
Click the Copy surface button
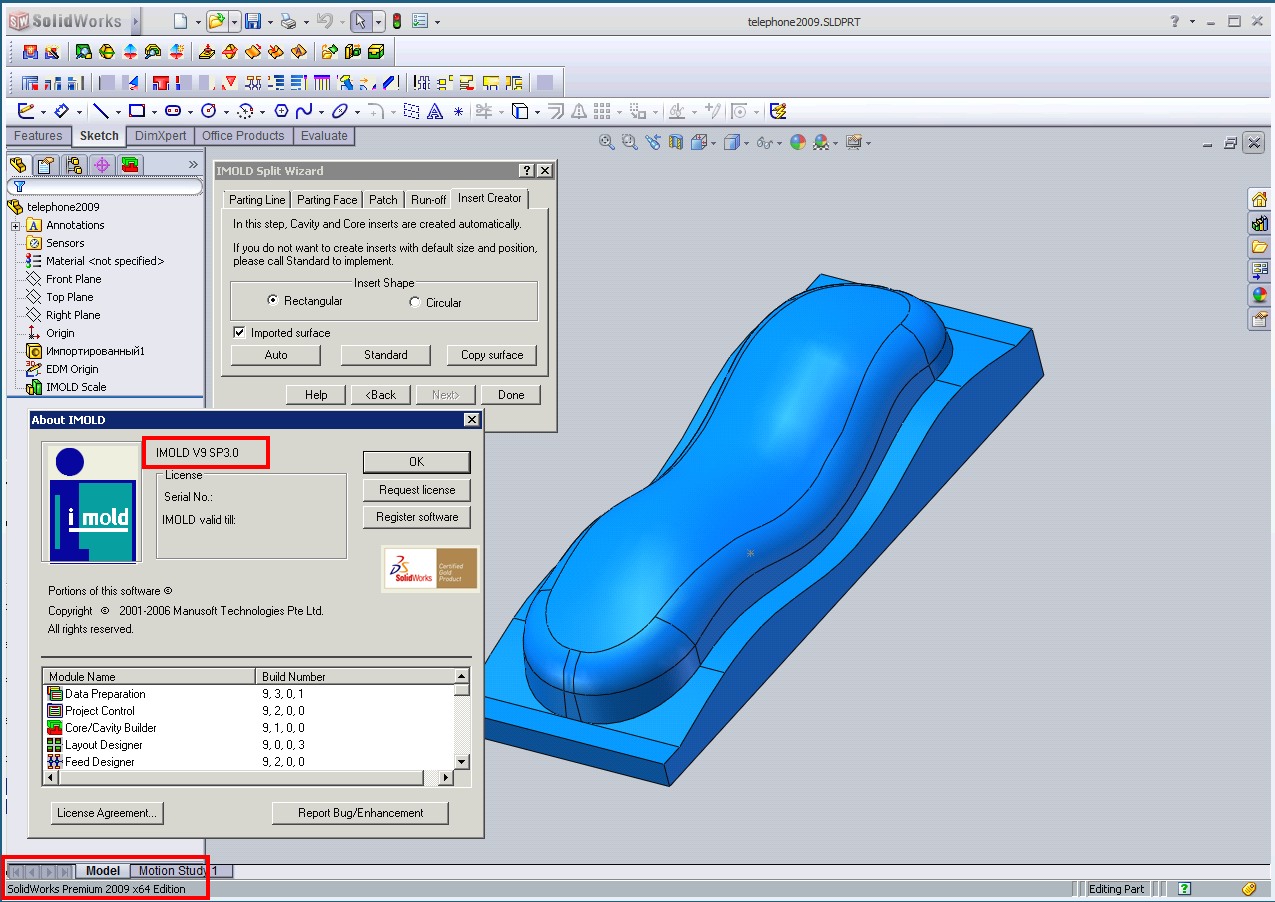coord(492,355)
